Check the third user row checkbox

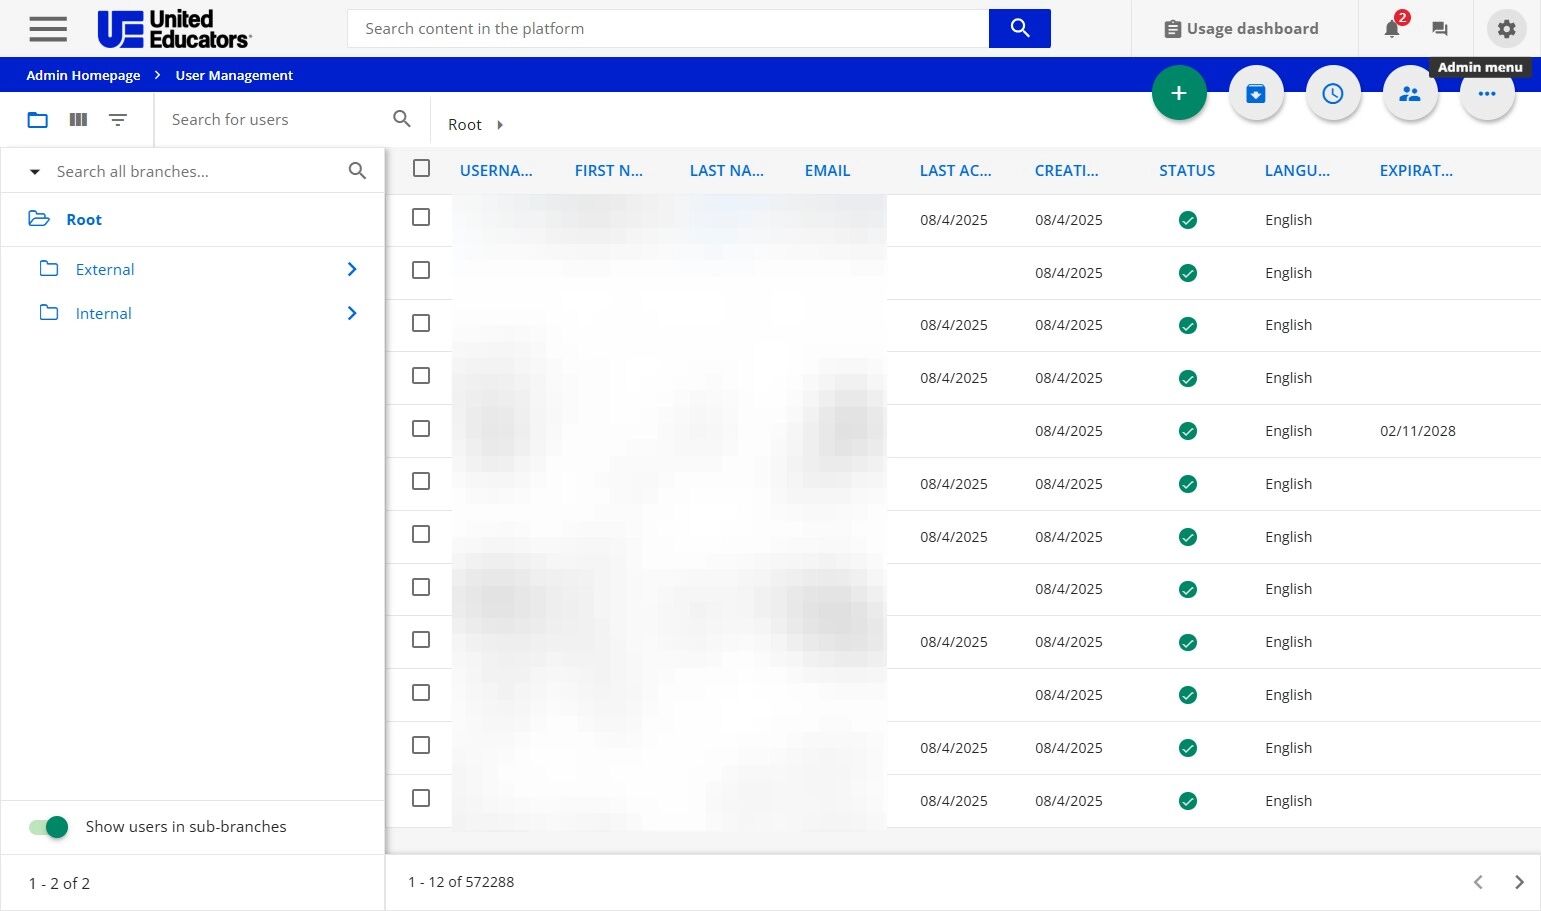coord(421,323)
